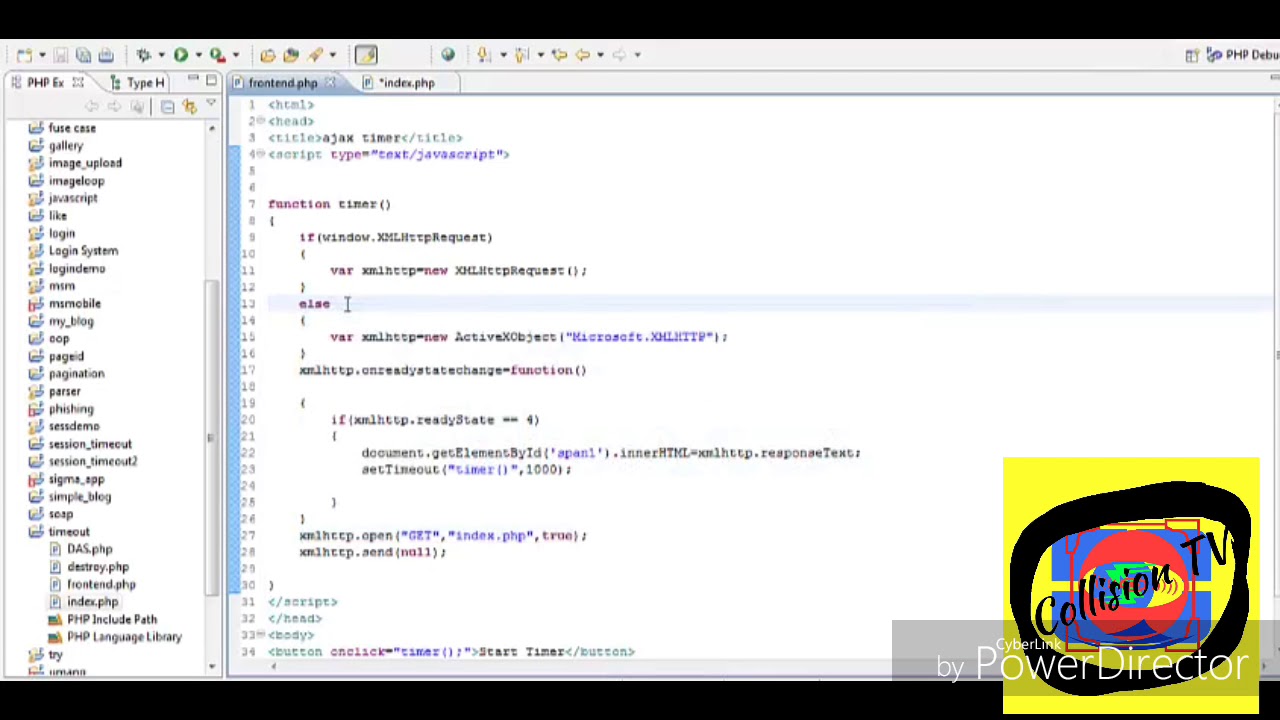
Task: Maximize the PHP Explorer panel
Action: [211, 80]
